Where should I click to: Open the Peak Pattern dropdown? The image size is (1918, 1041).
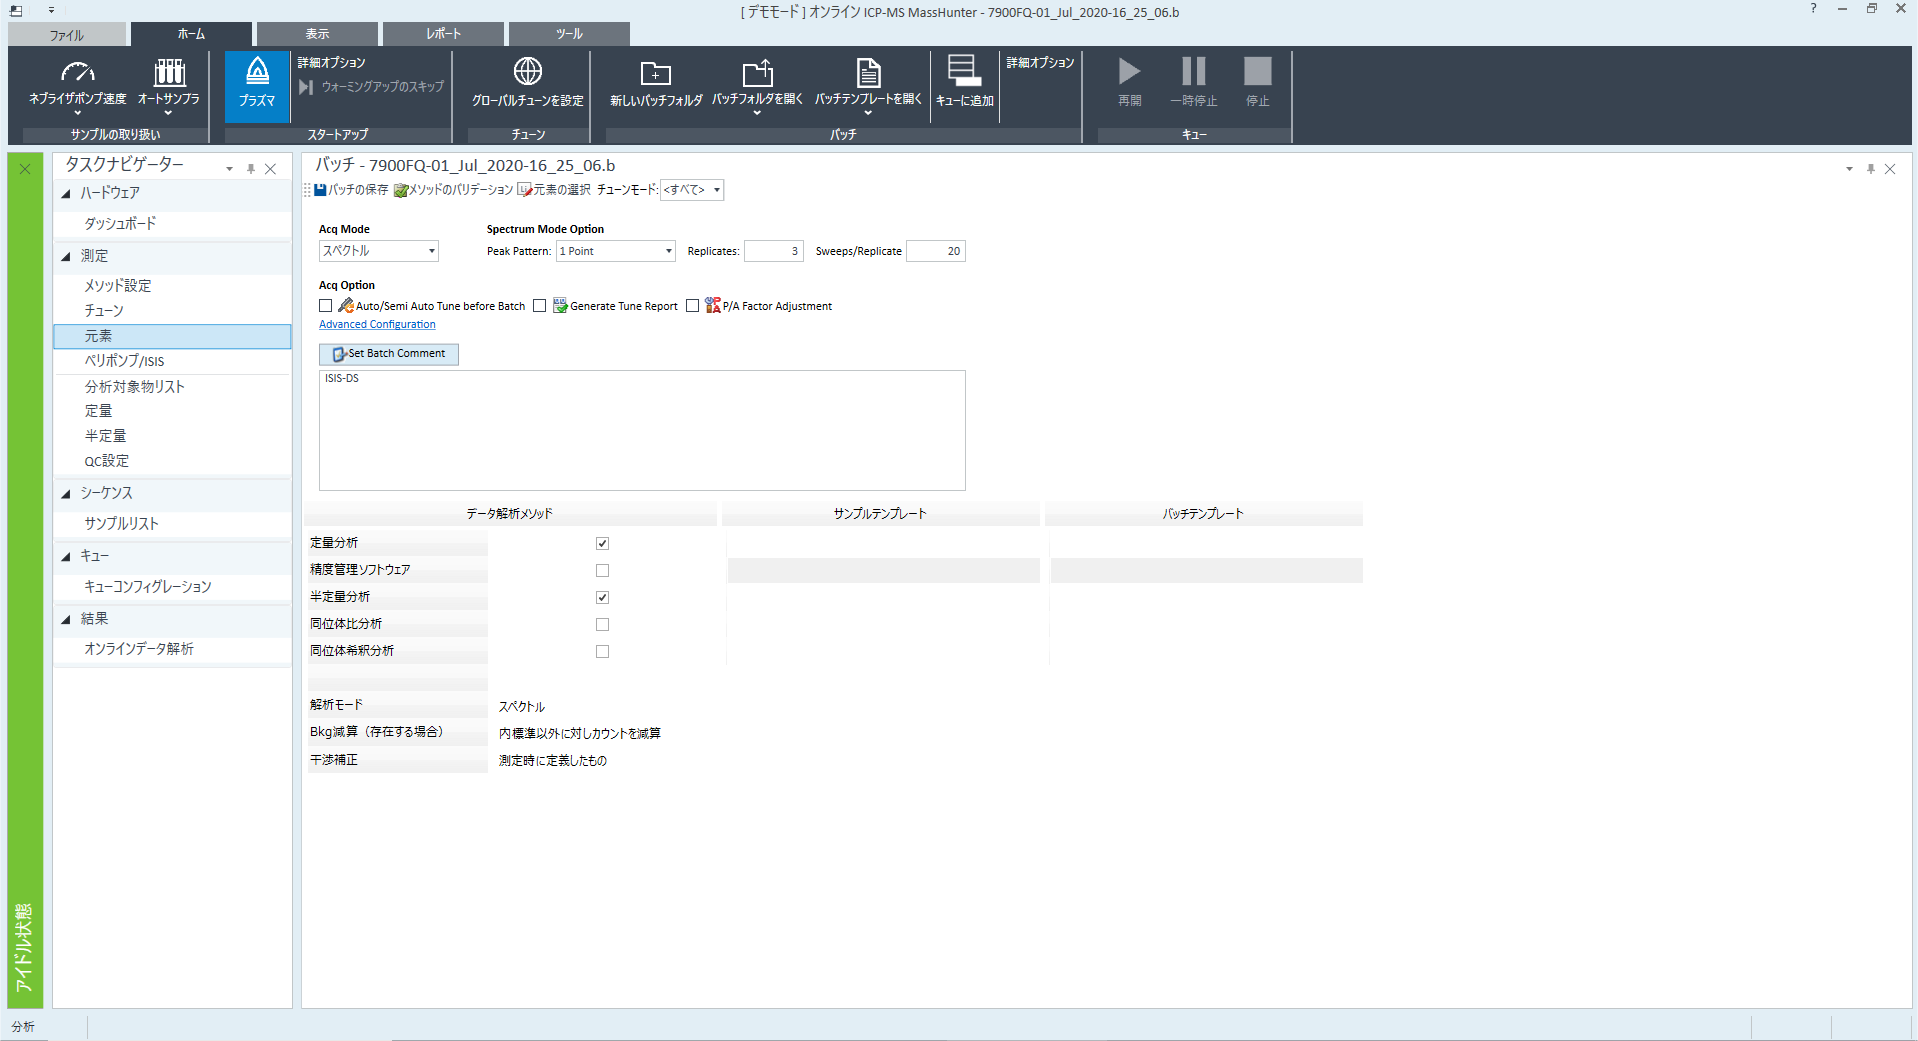pos(616,251)
